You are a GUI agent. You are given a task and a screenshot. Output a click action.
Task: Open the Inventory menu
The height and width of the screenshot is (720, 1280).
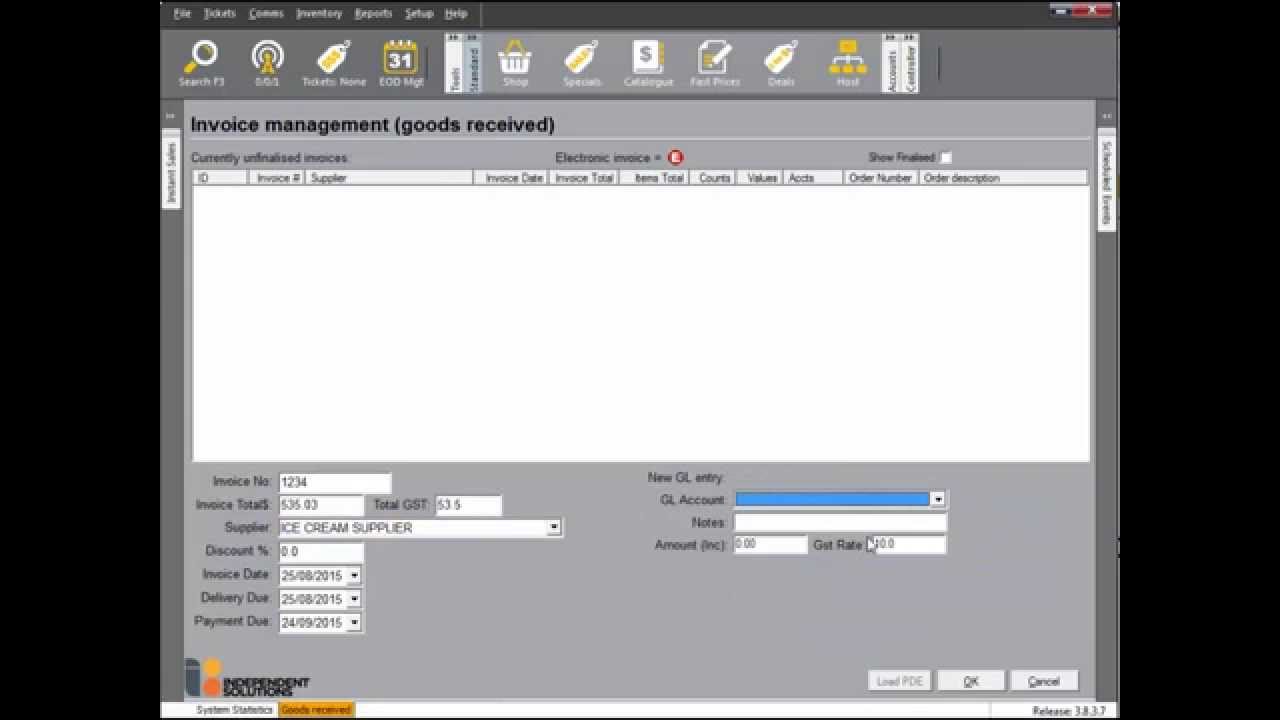click(x=319, y=13)
